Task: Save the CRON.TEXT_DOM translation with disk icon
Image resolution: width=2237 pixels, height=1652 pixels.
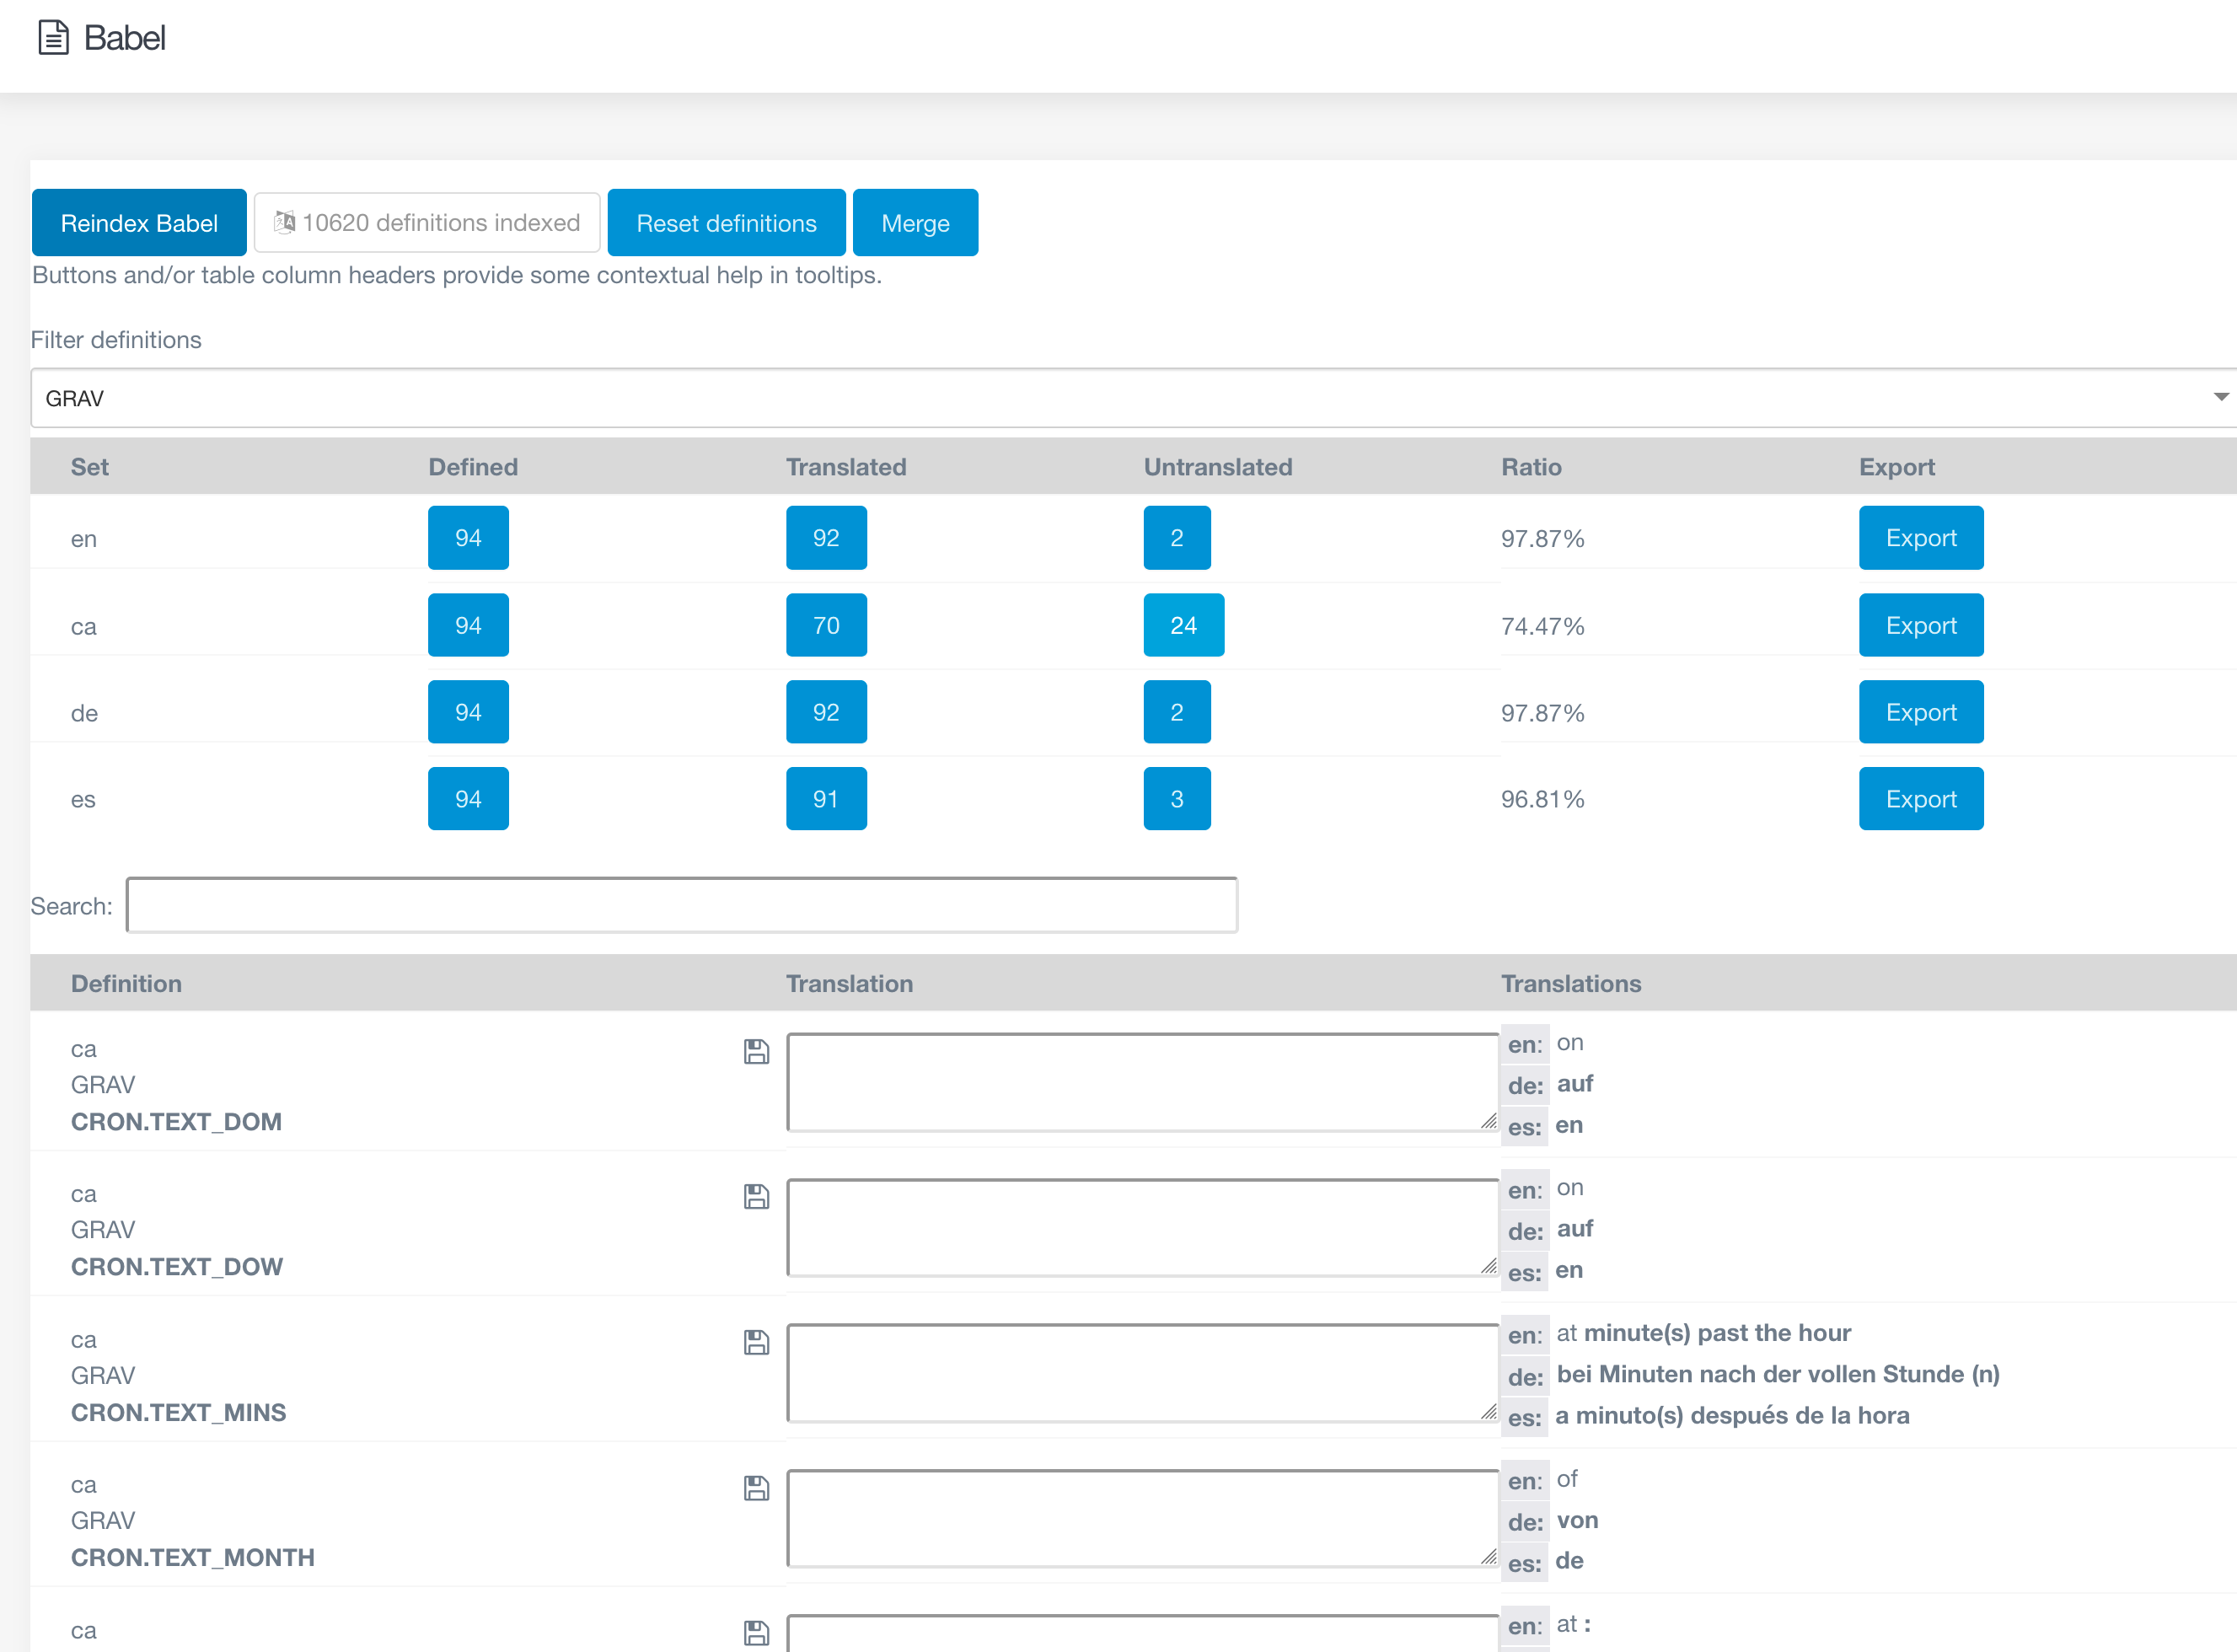Action: click(x=757, y=1052)
